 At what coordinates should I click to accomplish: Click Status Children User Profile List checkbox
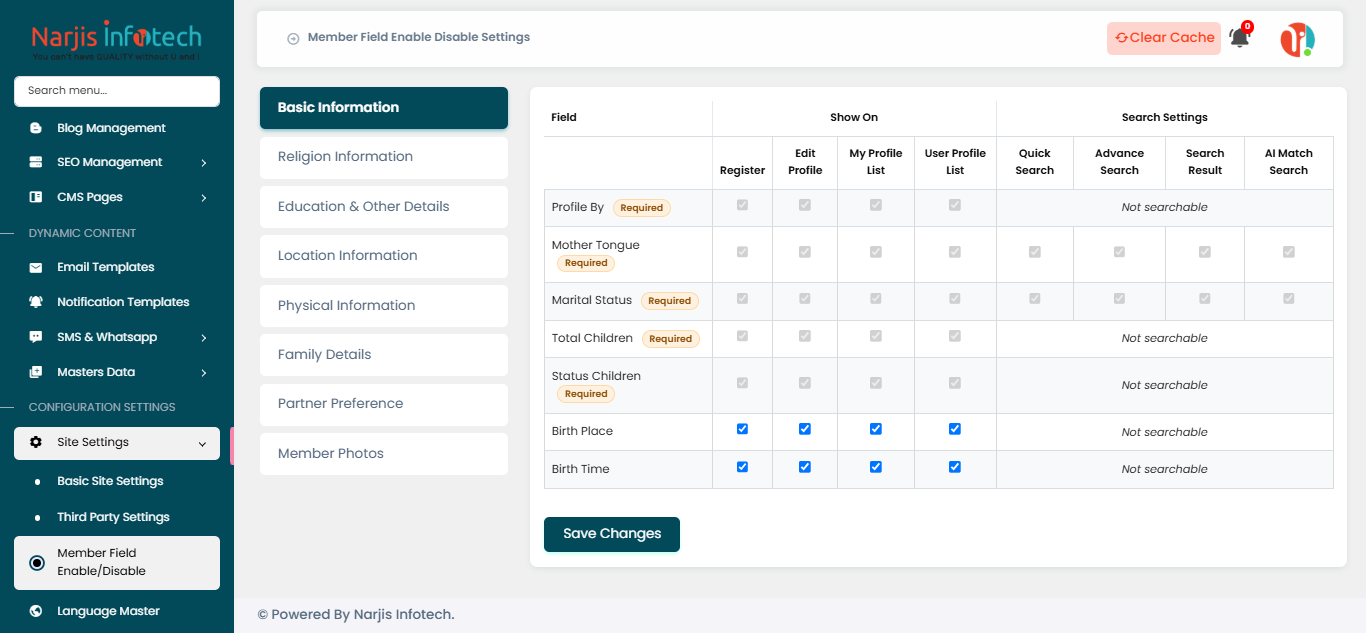pos(955,383)
